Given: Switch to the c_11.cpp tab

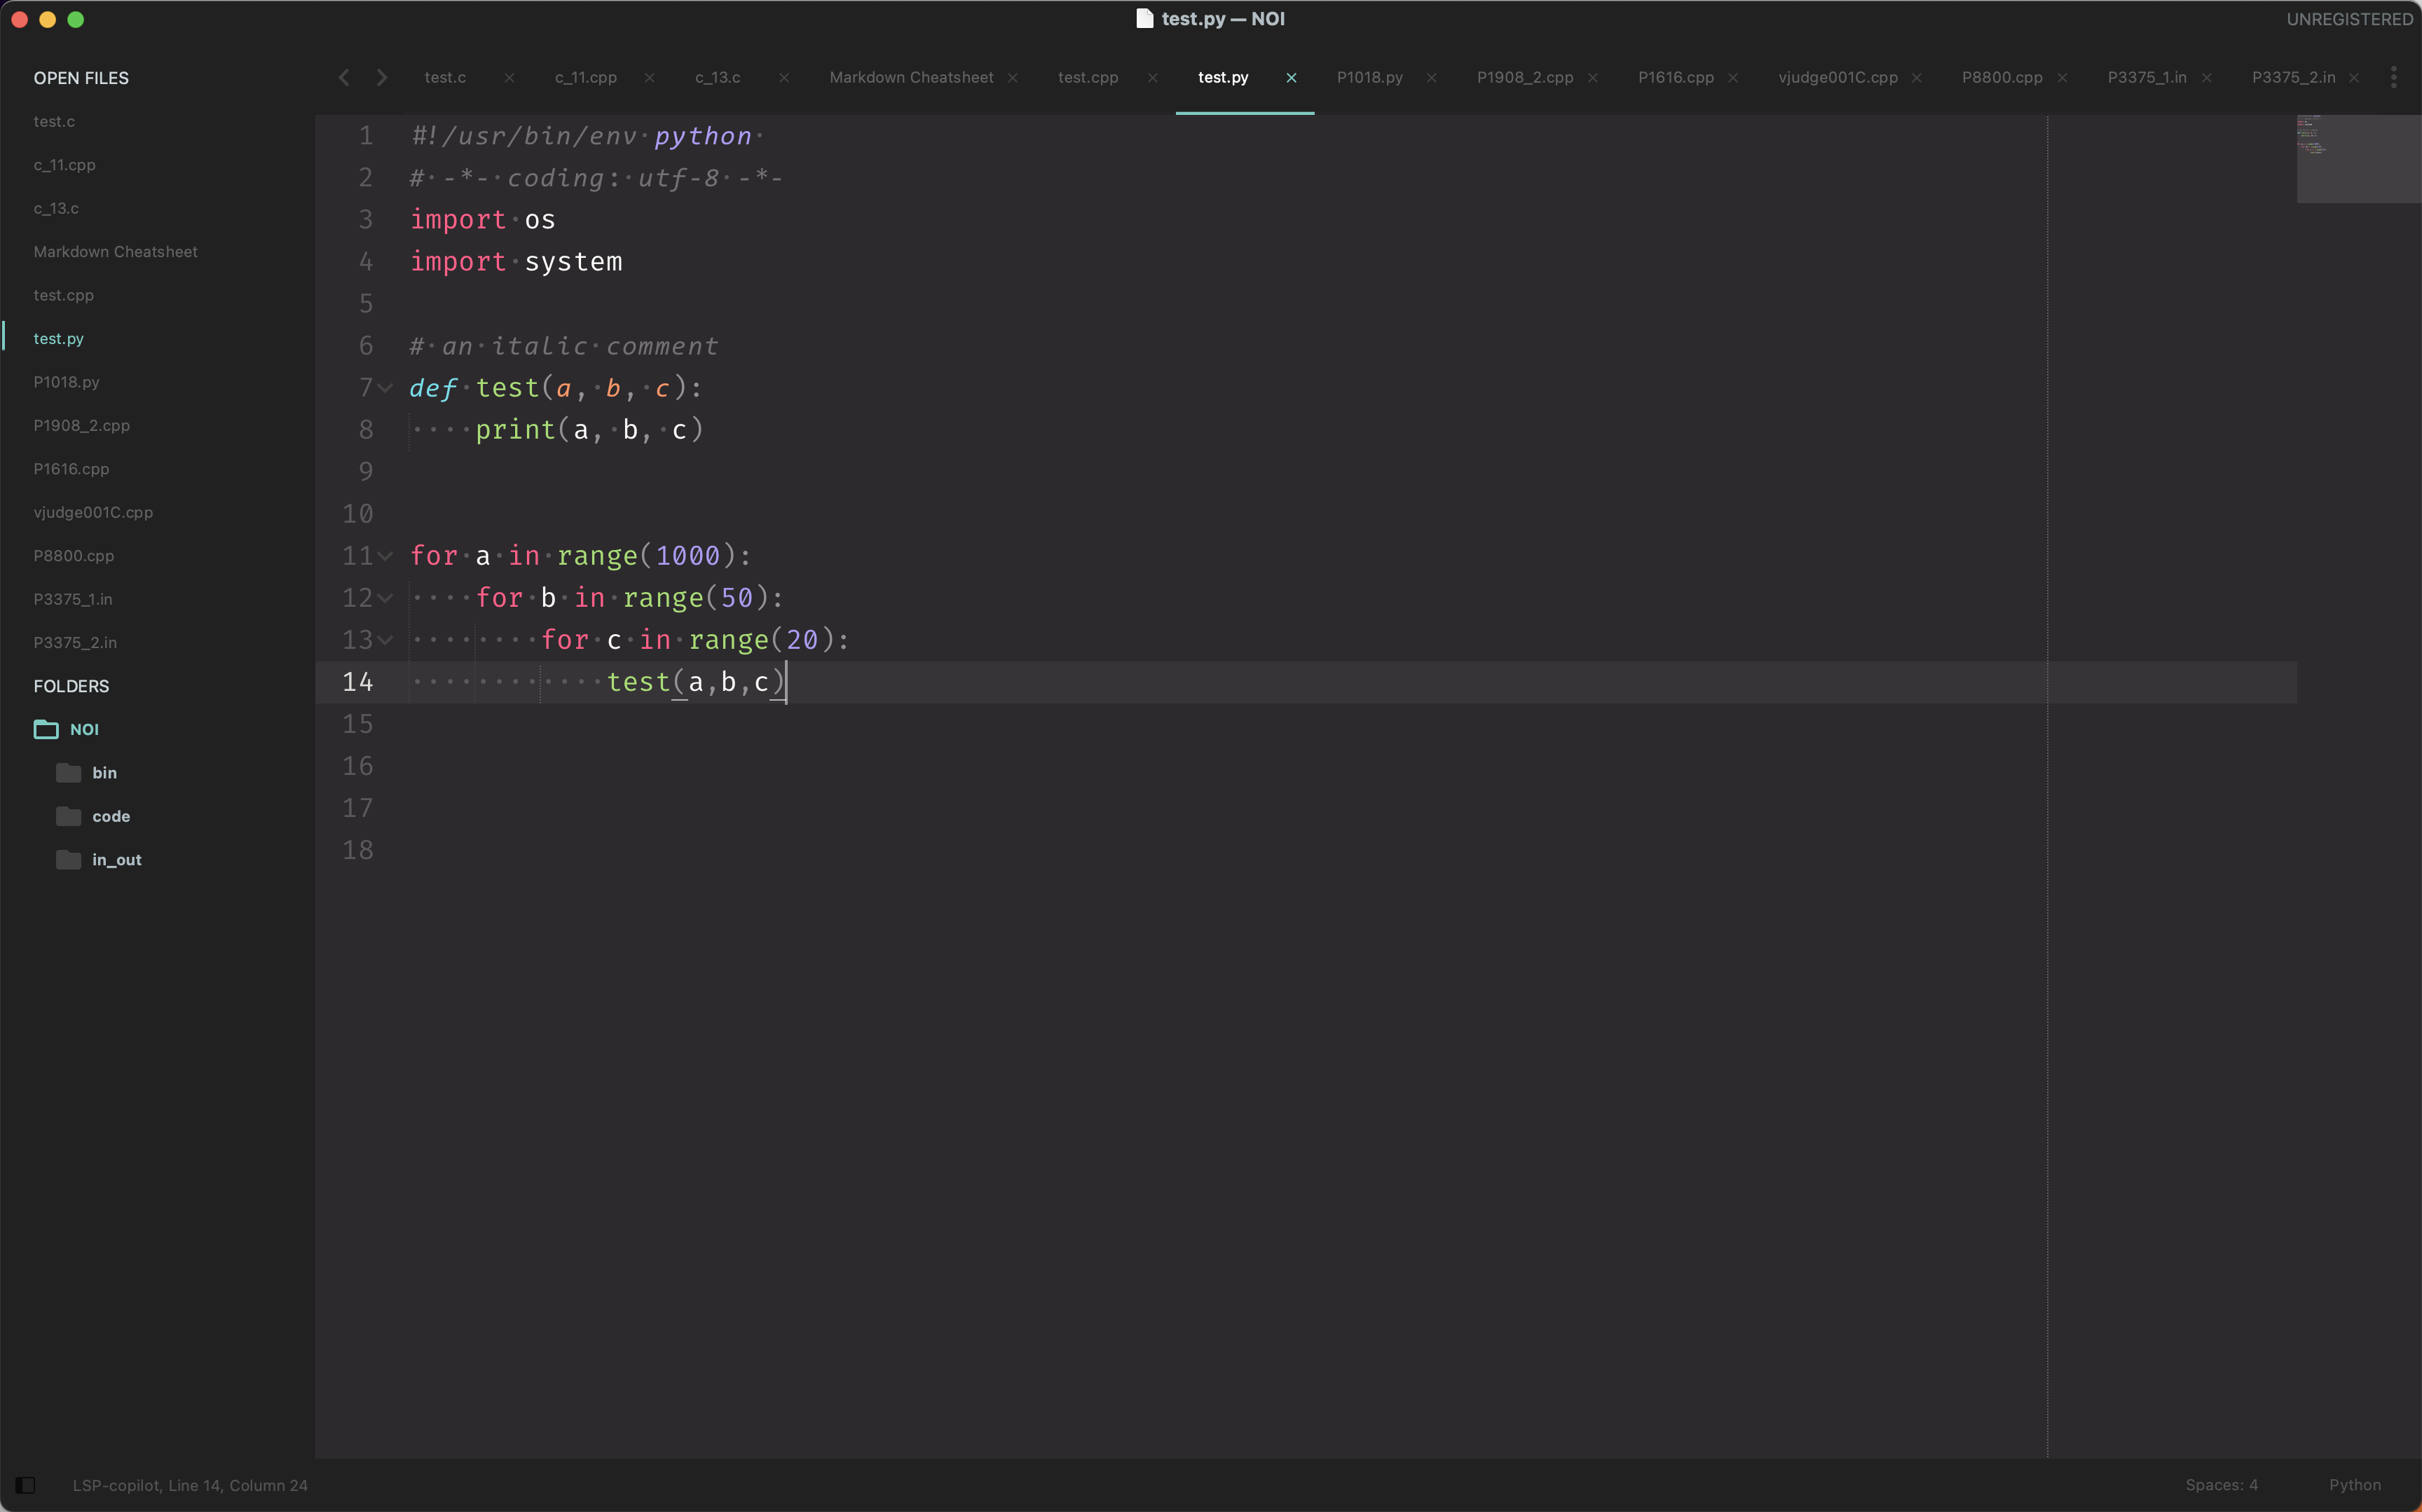Looking at the screenshot, I should (x=586, y=77).
